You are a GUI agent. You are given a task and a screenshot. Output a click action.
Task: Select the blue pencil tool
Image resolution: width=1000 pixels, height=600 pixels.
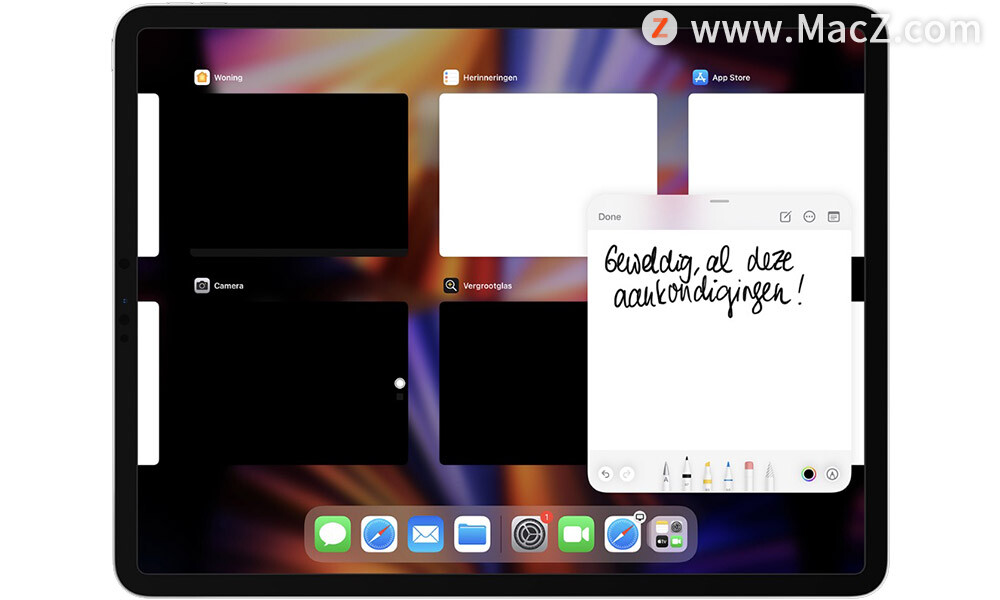(728, 476)
